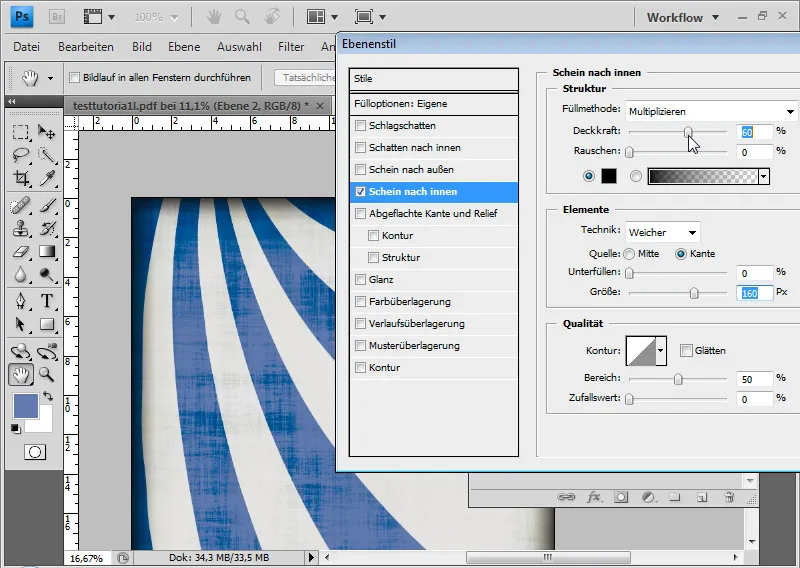Enable the Schatten nach innen checkbox
This screenshot has width=800, height=568.
[x=361, y=147]
